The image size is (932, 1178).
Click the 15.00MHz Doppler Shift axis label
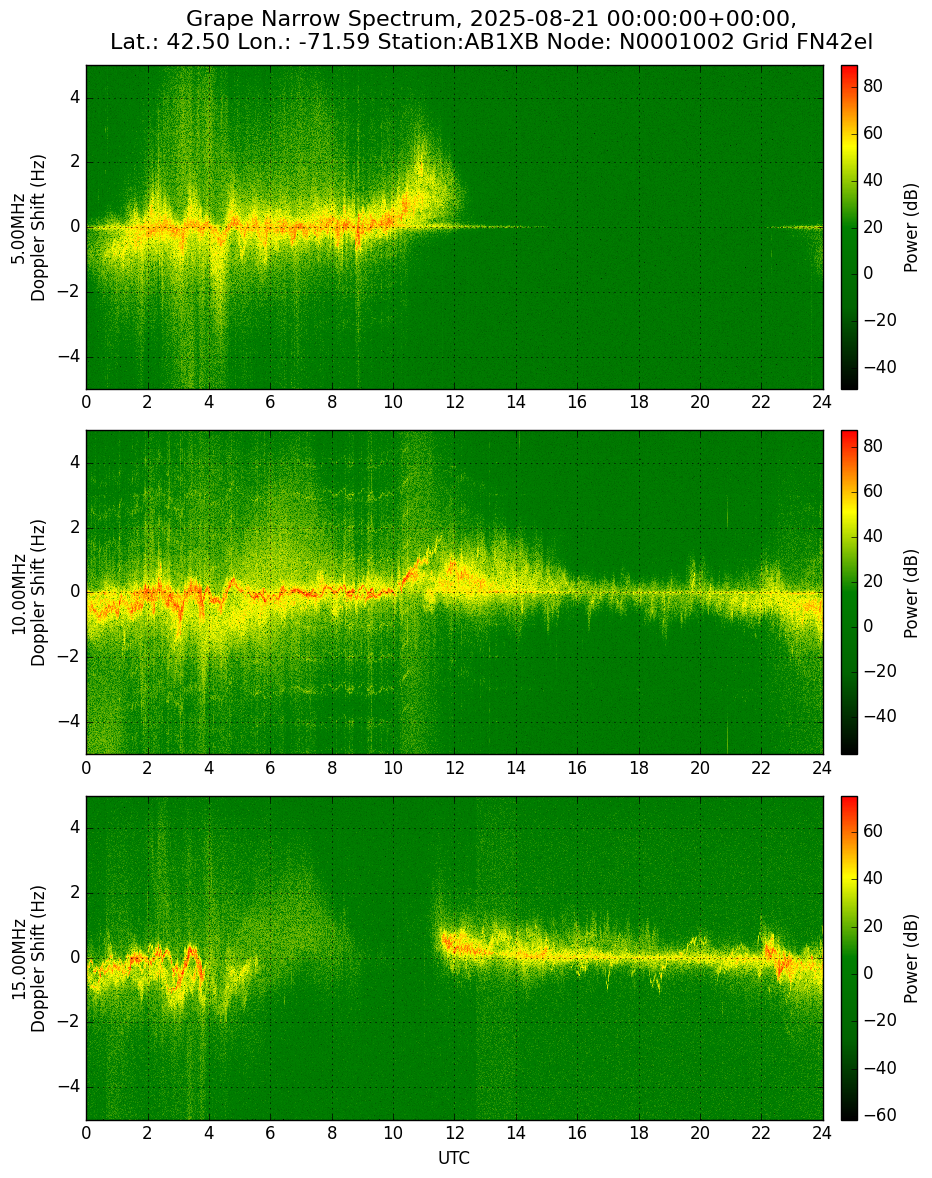pos(28,959)
